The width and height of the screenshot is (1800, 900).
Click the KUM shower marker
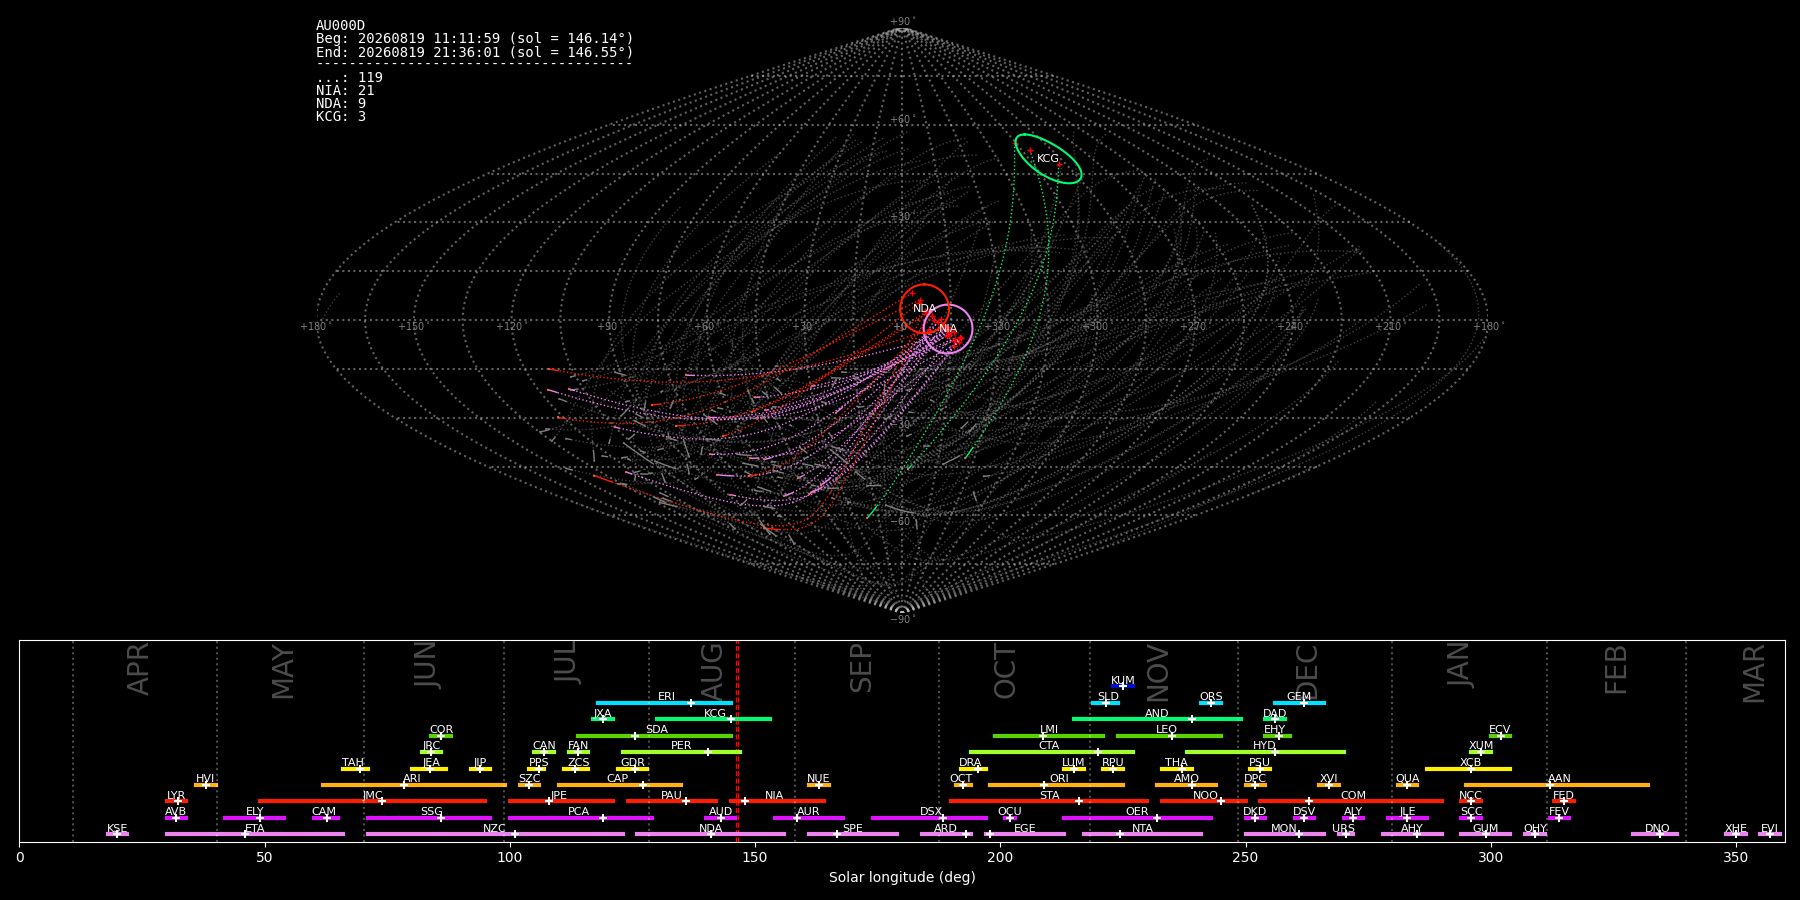point(1122,686)
